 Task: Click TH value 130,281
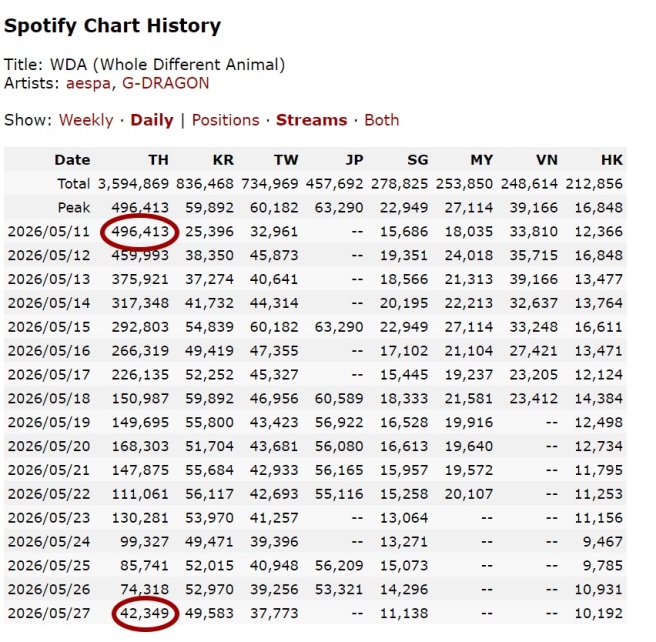pyautogui.click(x=140, y=517)
